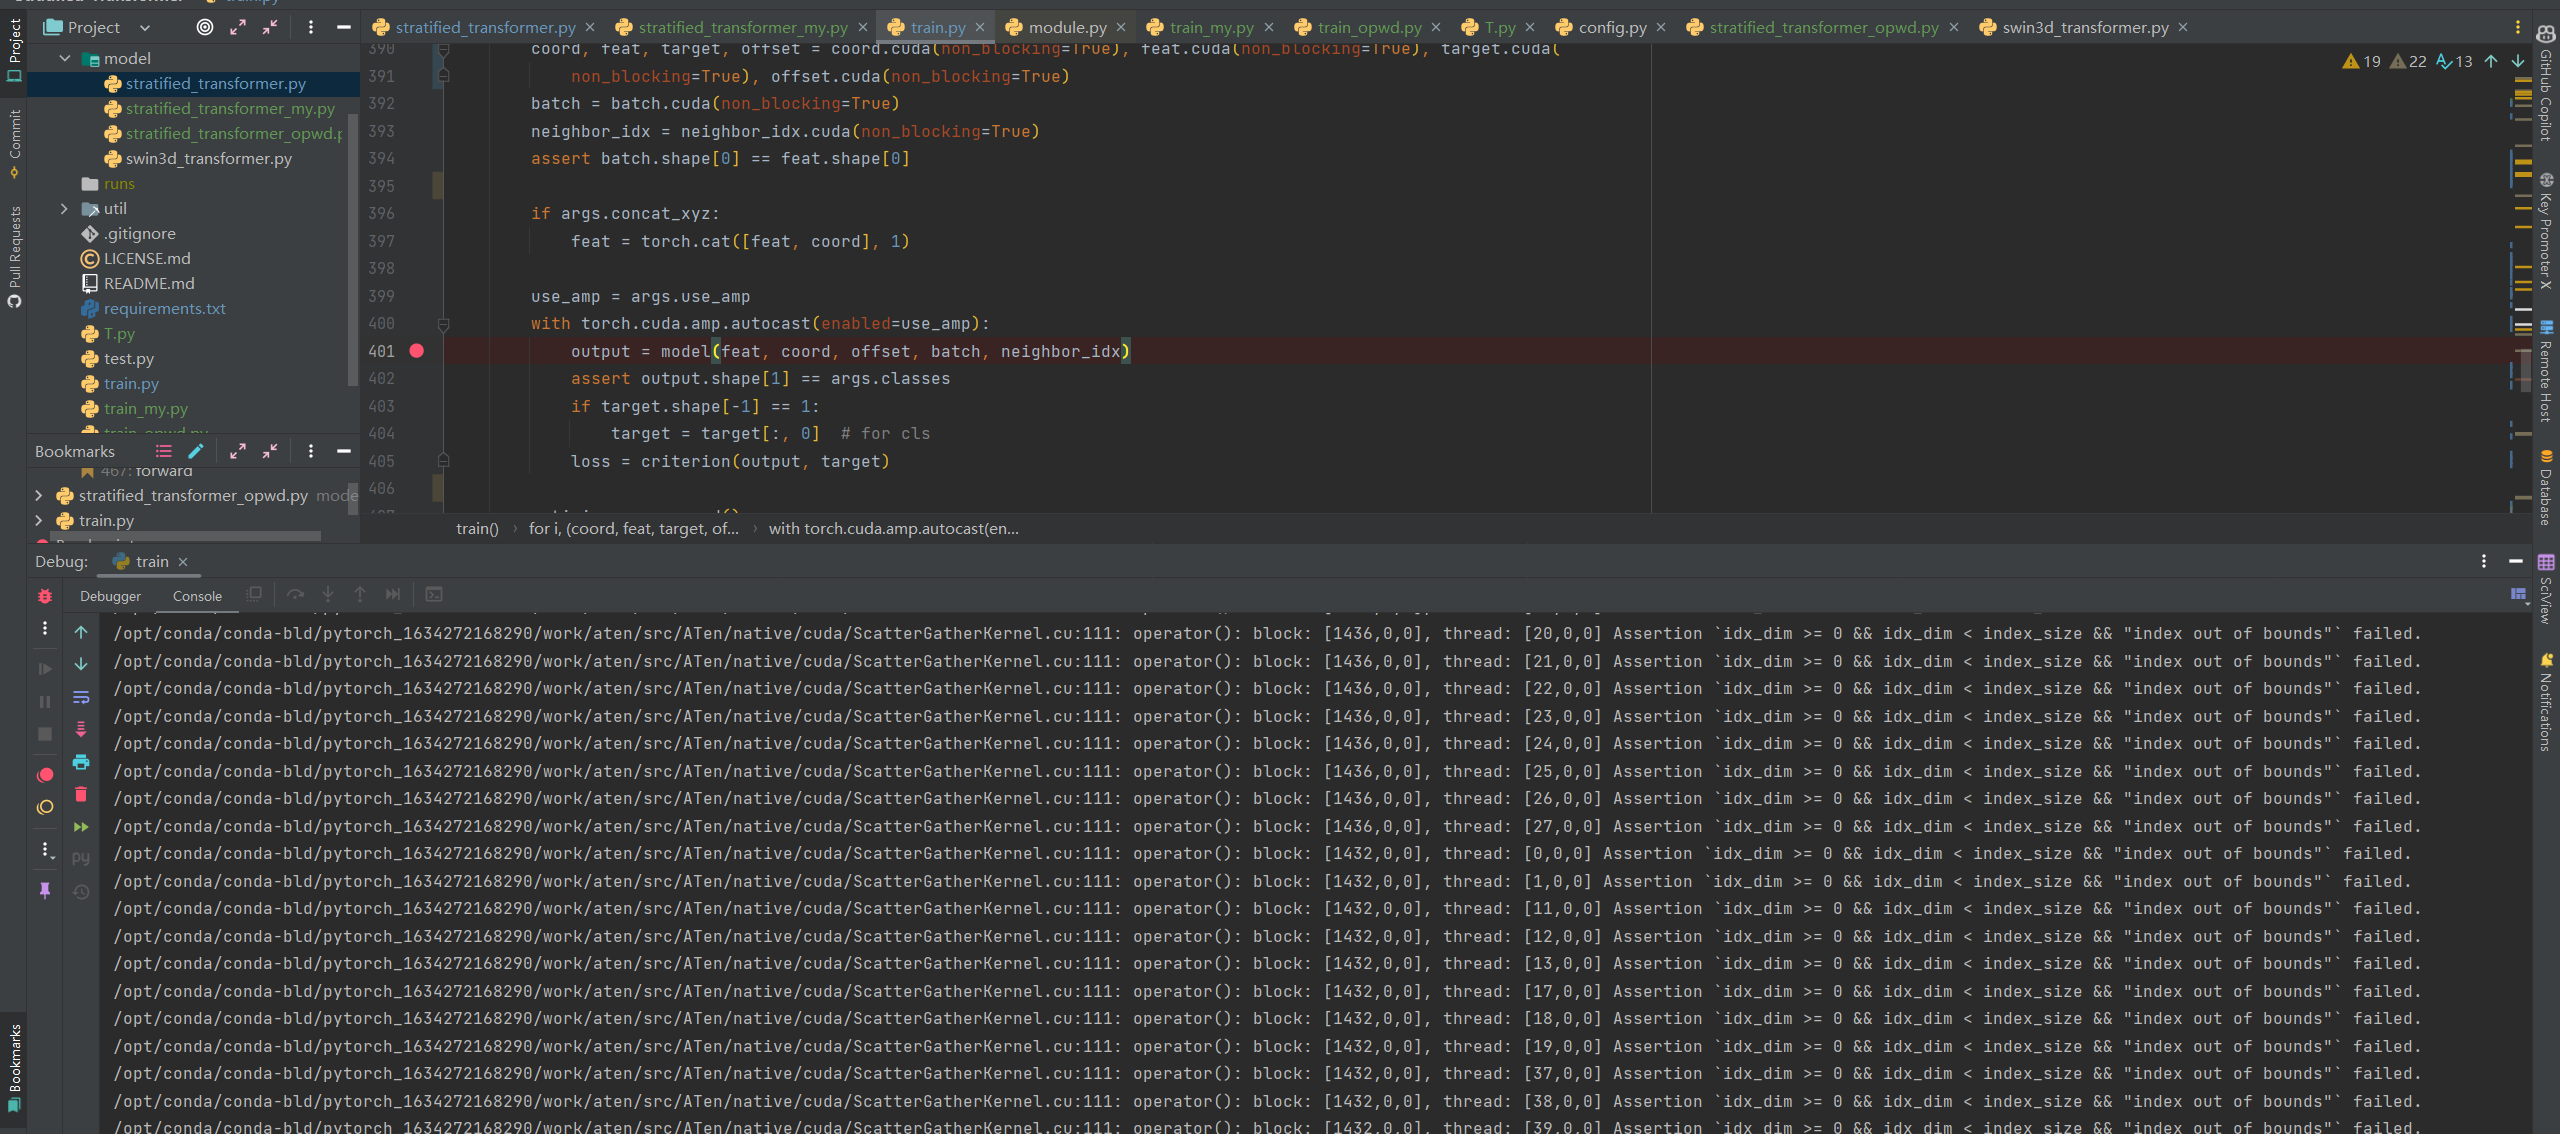Clear all console output with trash icon
This screenshot has height=1134, width=2560.
coord(81,795)
